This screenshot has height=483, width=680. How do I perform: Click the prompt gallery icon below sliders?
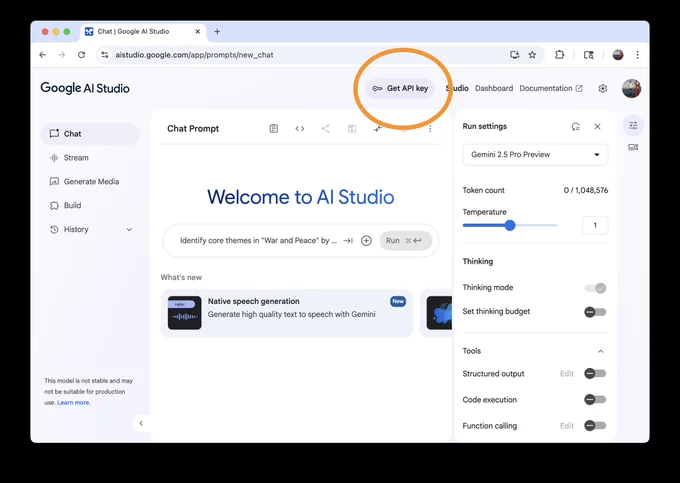coord(633,147)
